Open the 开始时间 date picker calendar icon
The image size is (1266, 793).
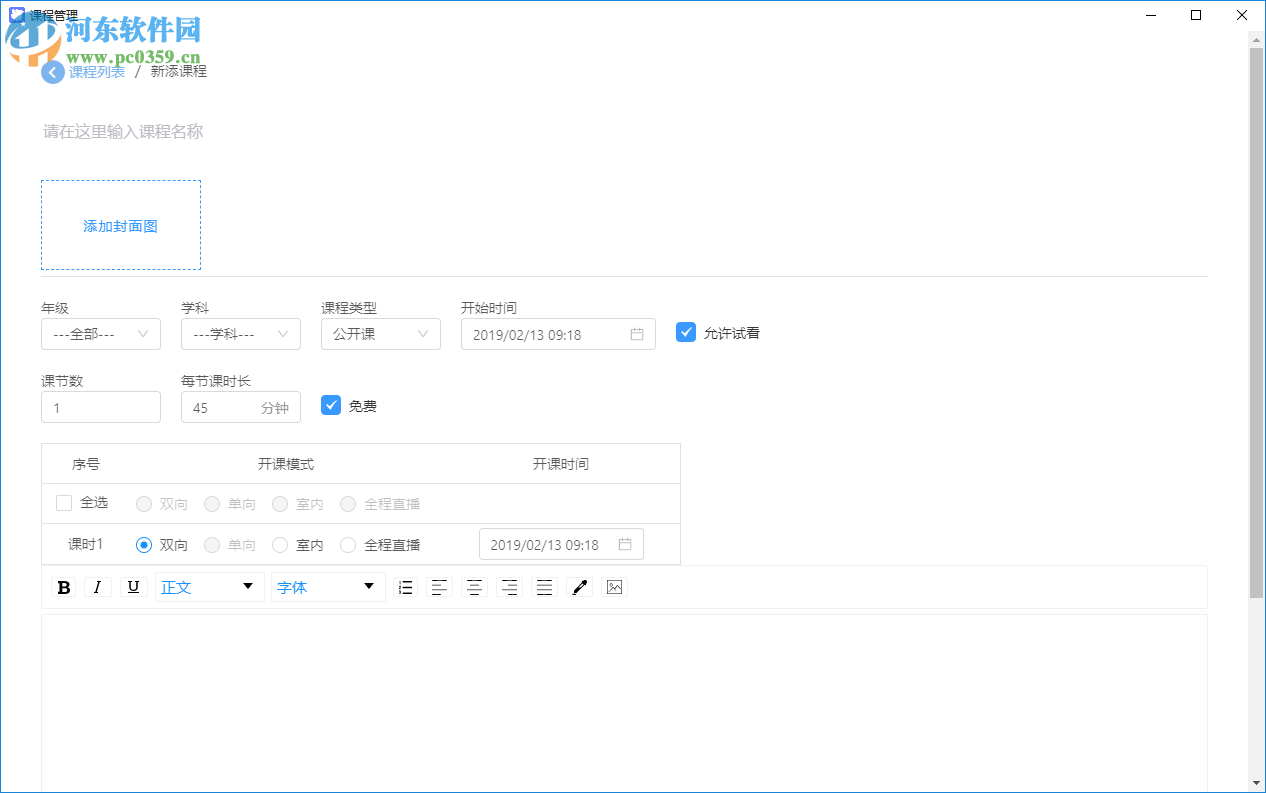point(636,334)
